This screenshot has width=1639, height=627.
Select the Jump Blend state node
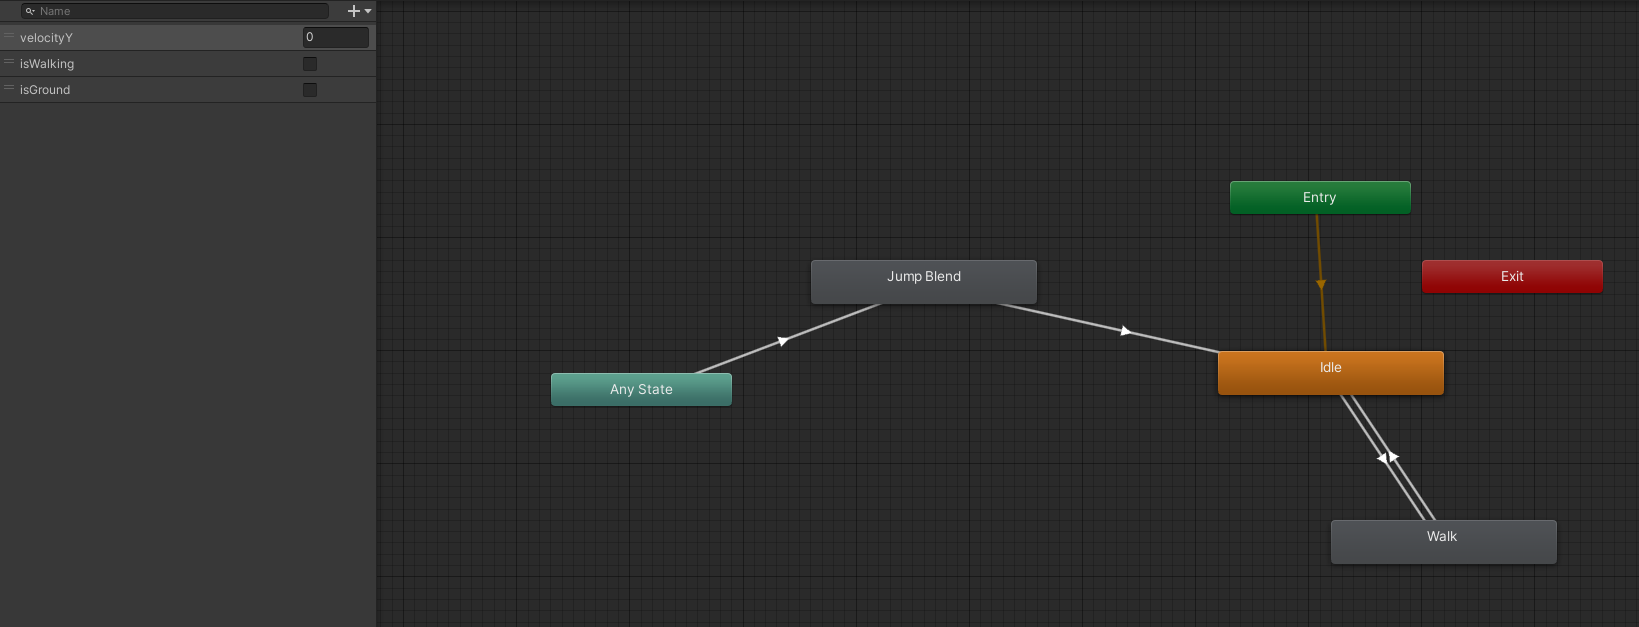(x=924, y=281)
